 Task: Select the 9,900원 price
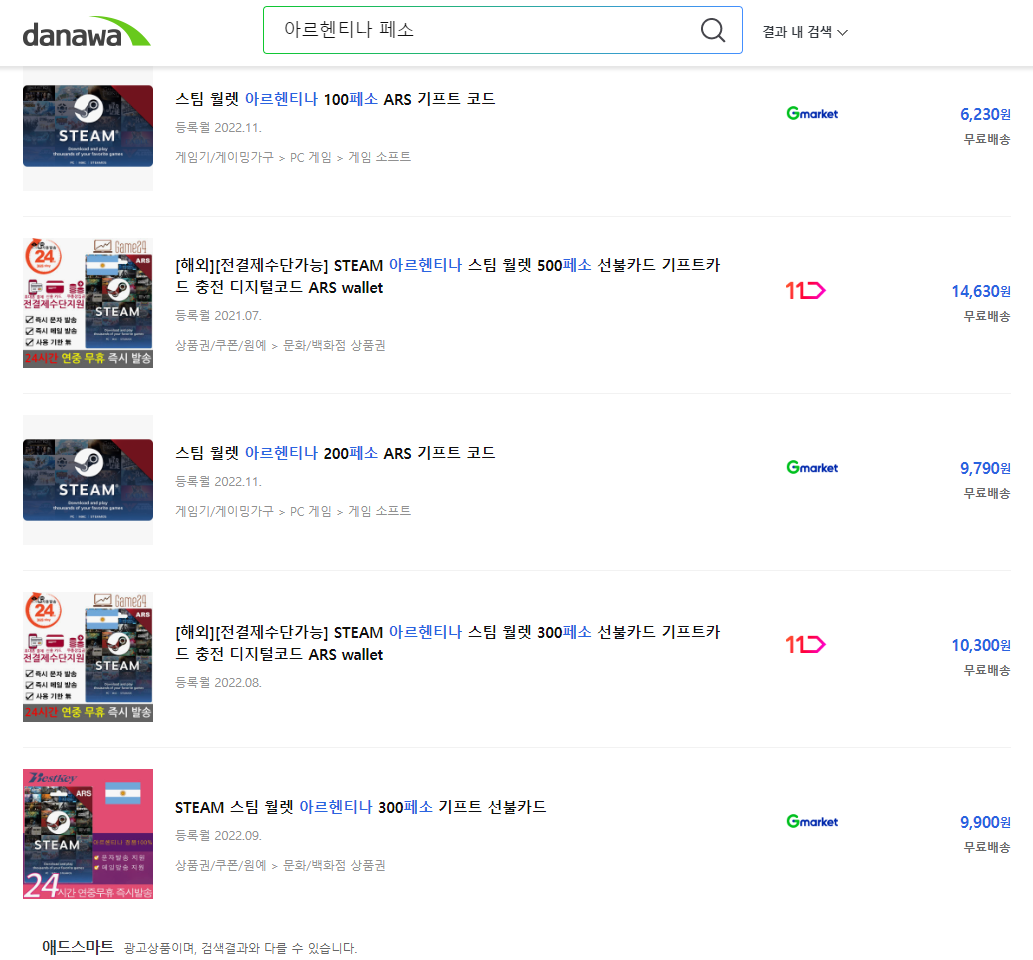click(x=985, y=822)
